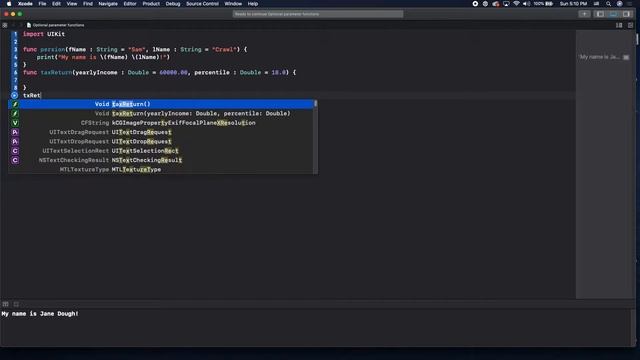Click class icon beside NSTextCheckingResult

click(x=15, y=160)
